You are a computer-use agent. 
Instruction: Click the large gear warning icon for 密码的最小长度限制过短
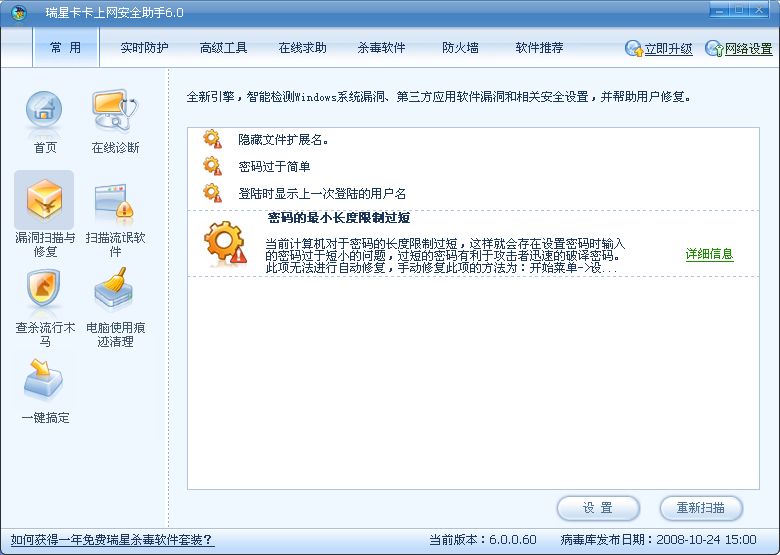[225, 243]
